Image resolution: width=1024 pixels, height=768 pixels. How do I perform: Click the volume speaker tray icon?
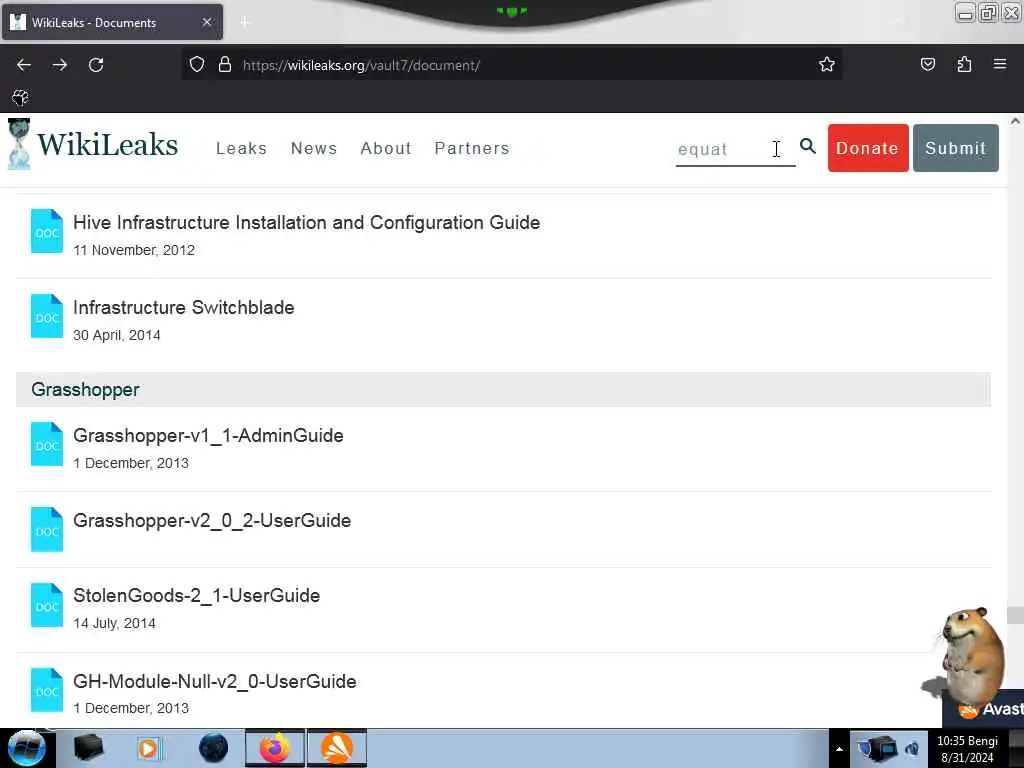click(x=912, y=749)
